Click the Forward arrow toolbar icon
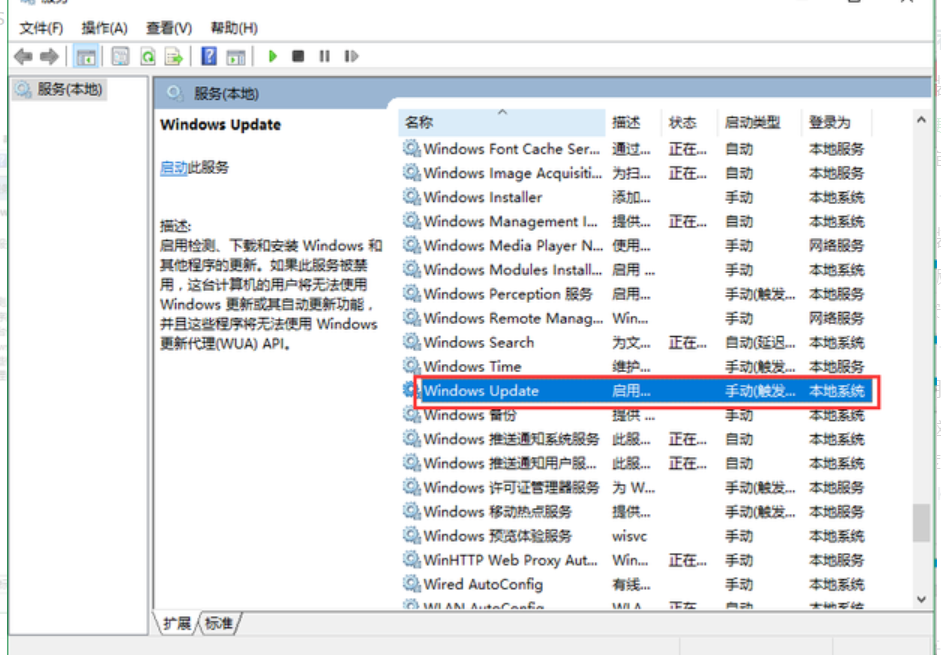This screenshot has height=655, width=941. coord(49,57)
